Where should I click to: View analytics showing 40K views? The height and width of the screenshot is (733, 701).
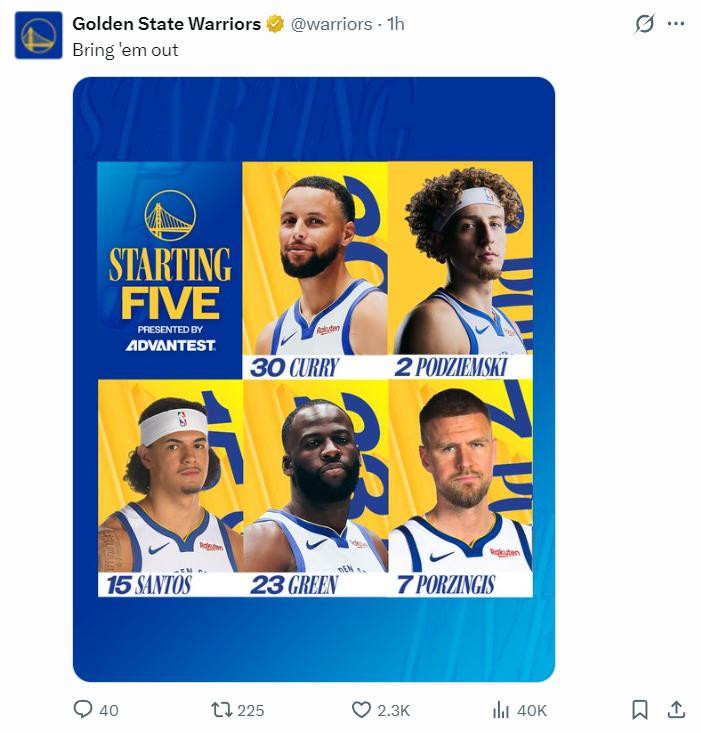click(x=502, y=709)
